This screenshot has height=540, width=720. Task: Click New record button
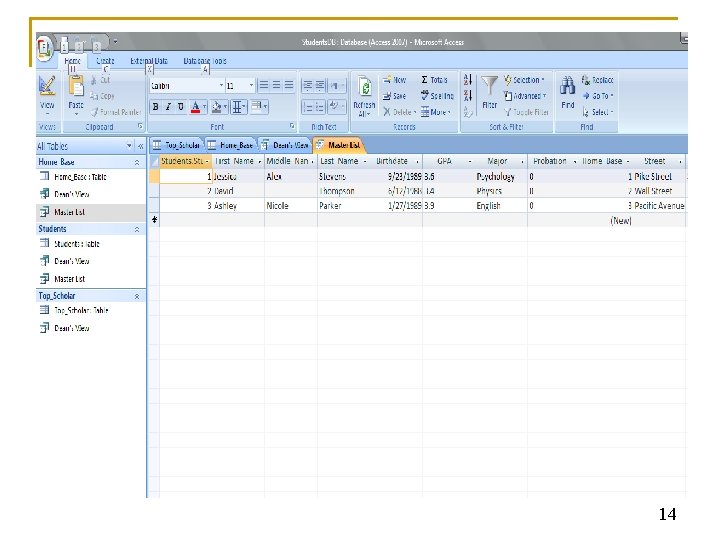tap(395, 80)
